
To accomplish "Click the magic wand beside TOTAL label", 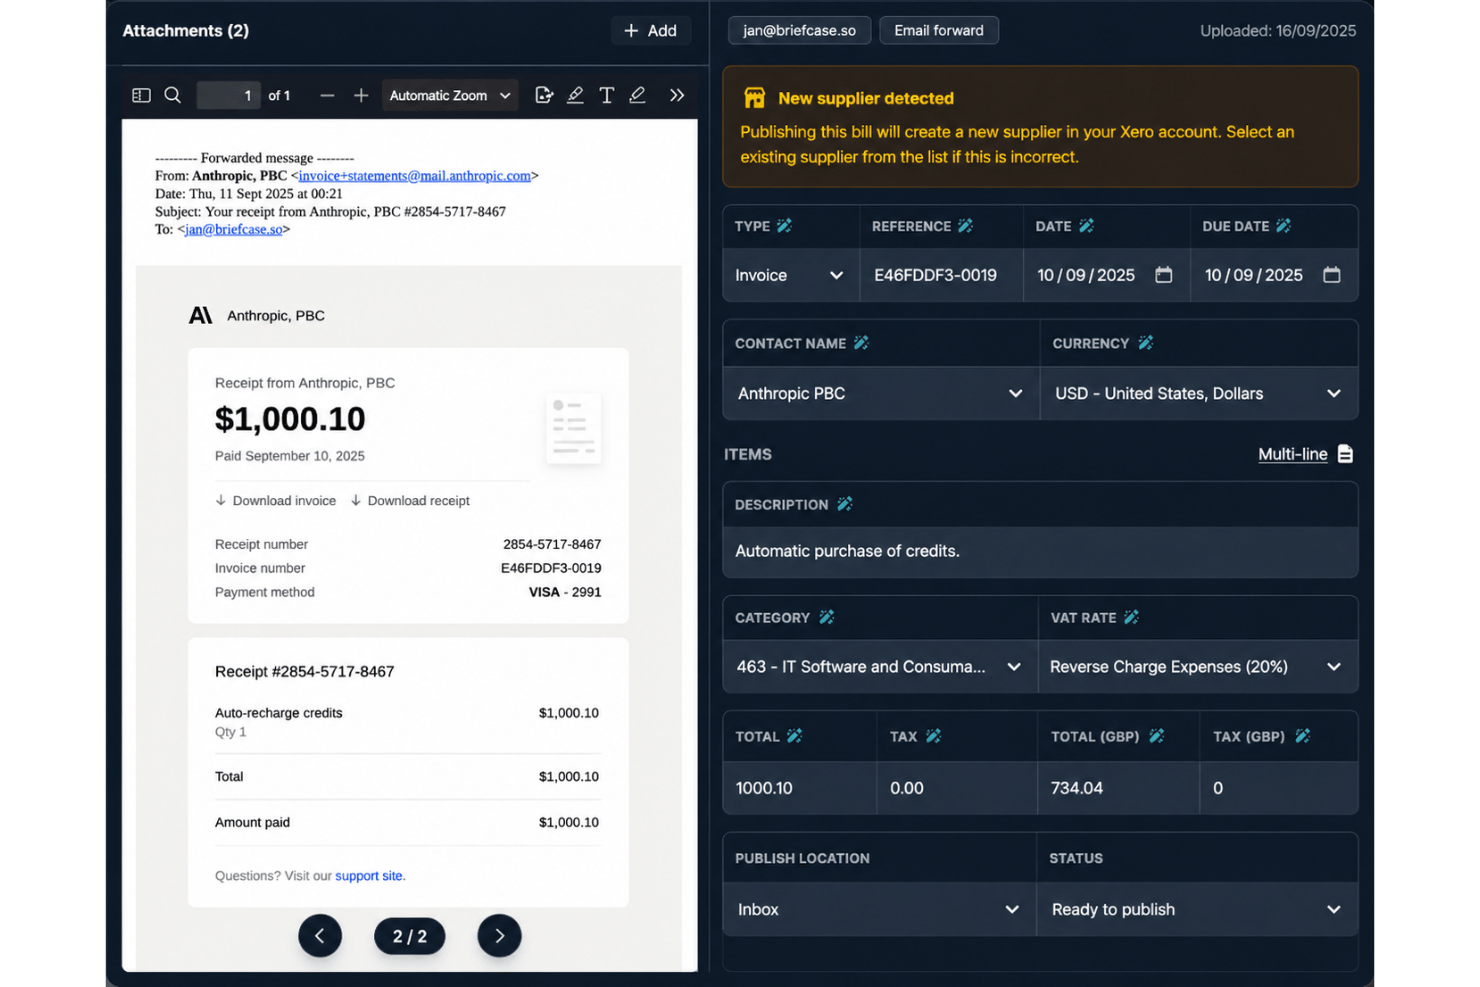I will coord(794,736).
